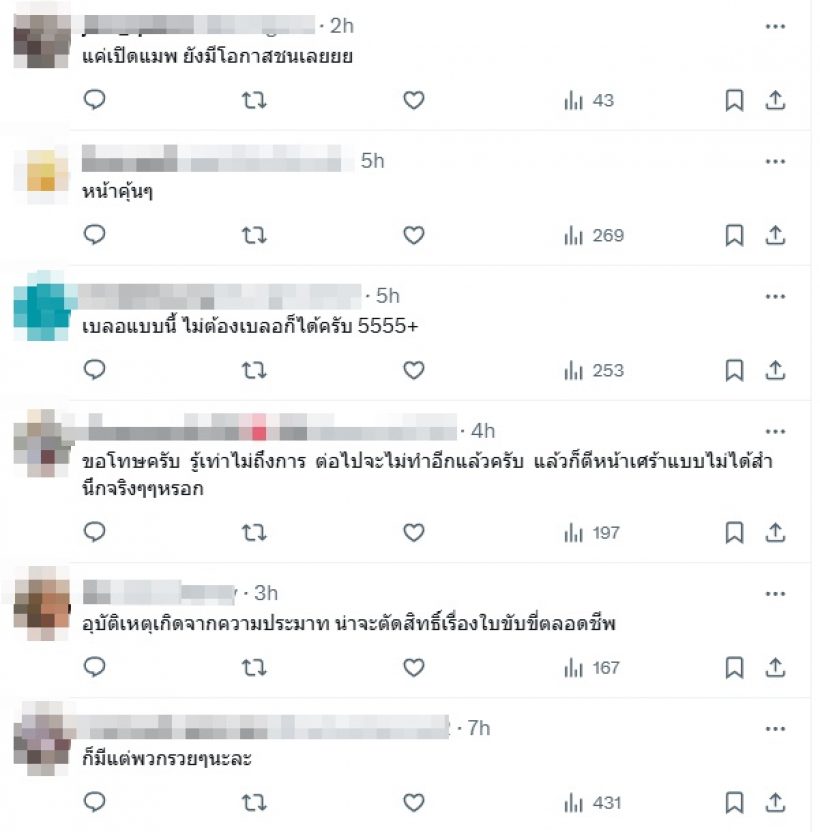The width and height of the screenshot is (820, 832).
Task: Toggle bookmark on tweet with 43 views
Action: tap(734, 100)
